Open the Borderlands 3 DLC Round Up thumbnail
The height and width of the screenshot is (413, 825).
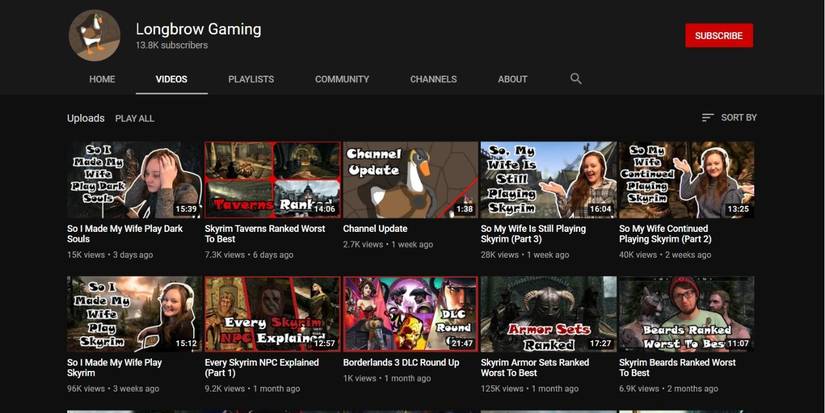point(410,314)
